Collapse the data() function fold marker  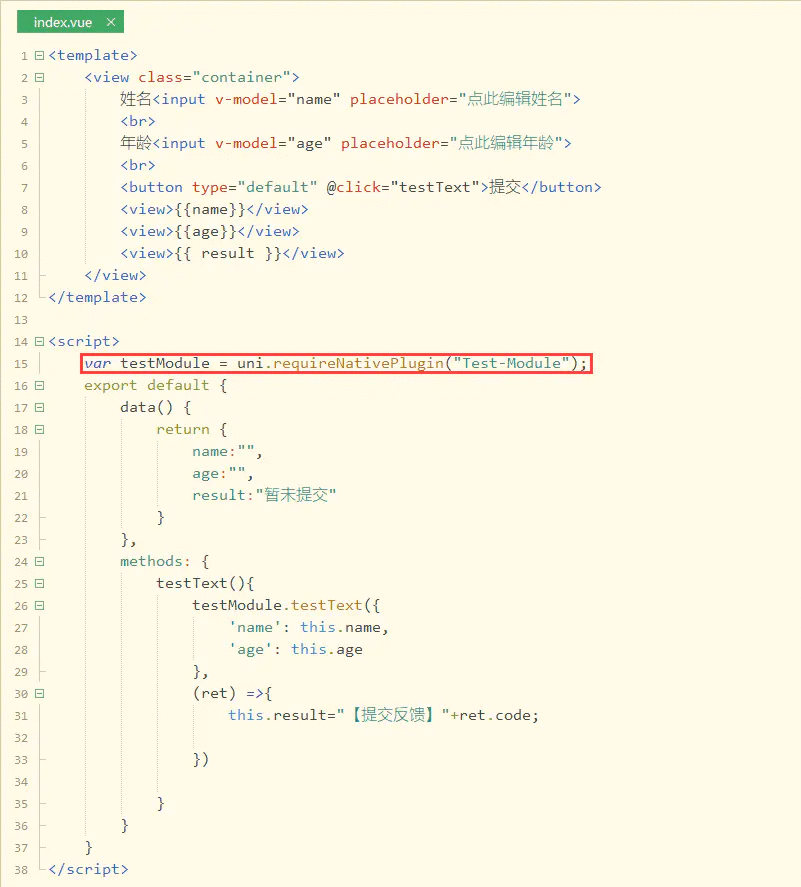pos(39,407)
